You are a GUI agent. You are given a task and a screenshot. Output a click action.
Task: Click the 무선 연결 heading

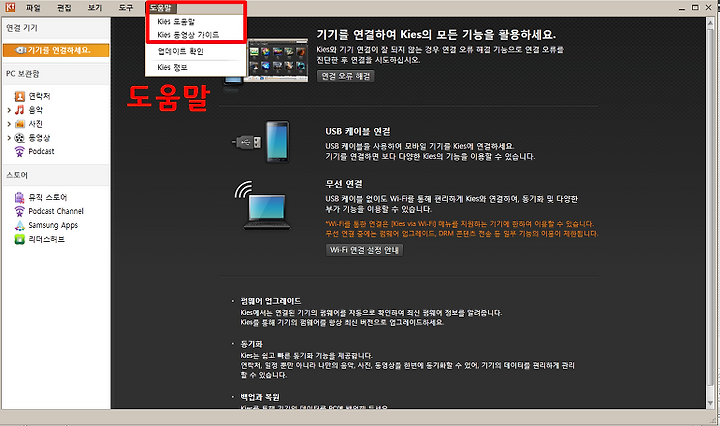pos(344,184)
